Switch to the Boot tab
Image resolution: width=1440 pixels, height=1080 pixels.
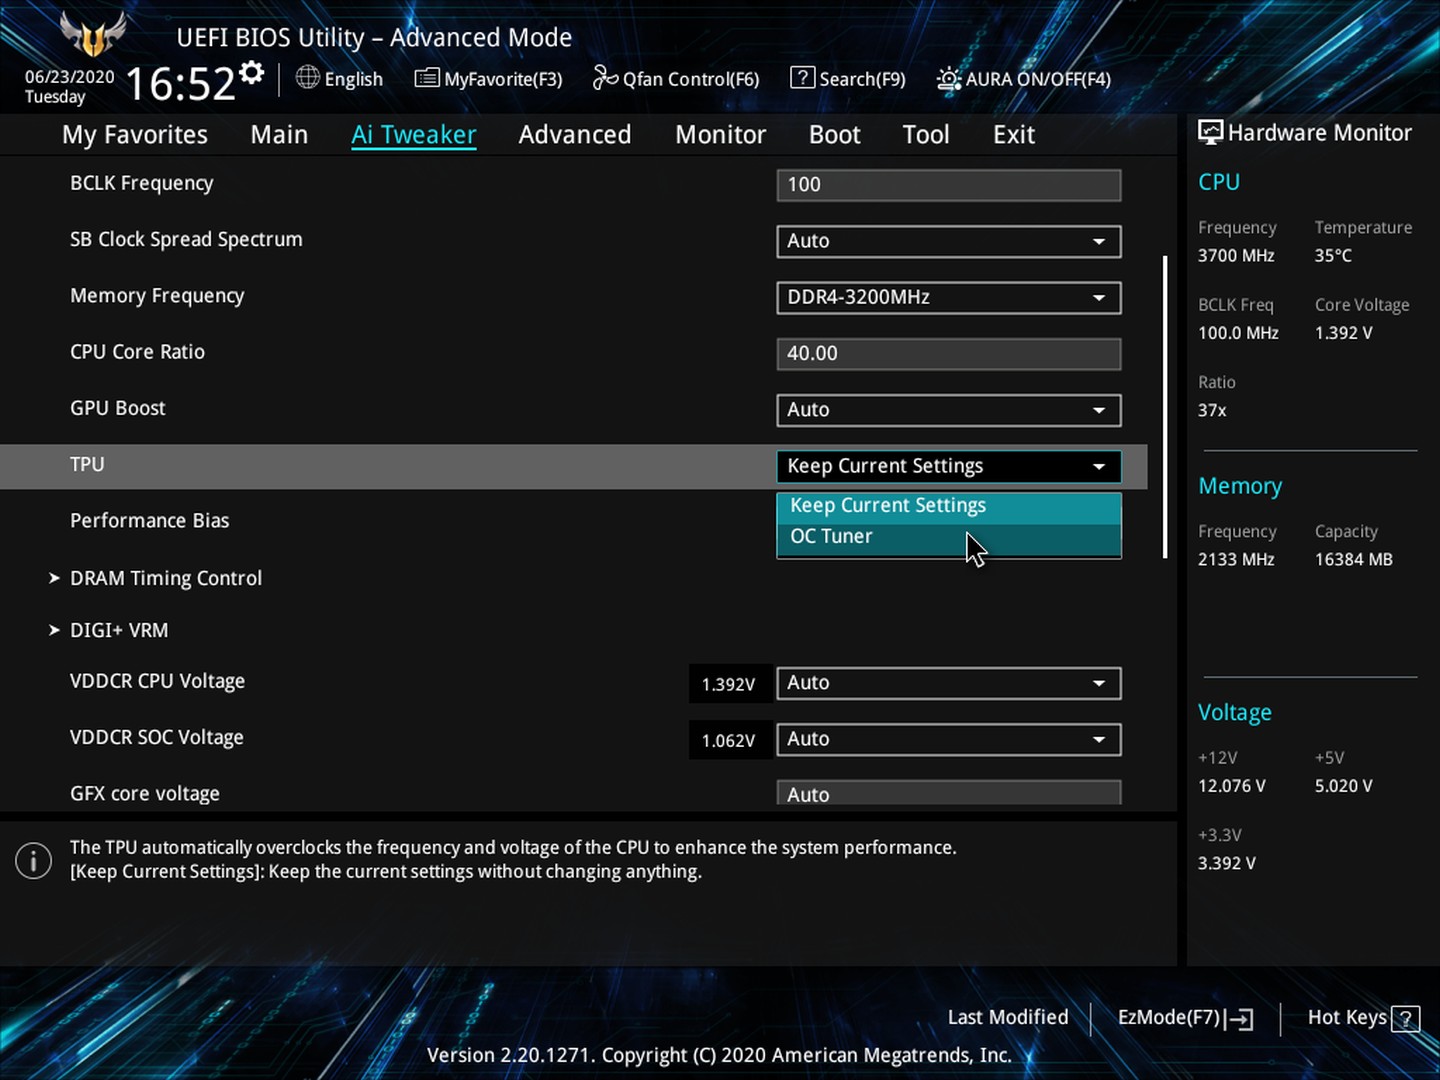click(835, 135)
